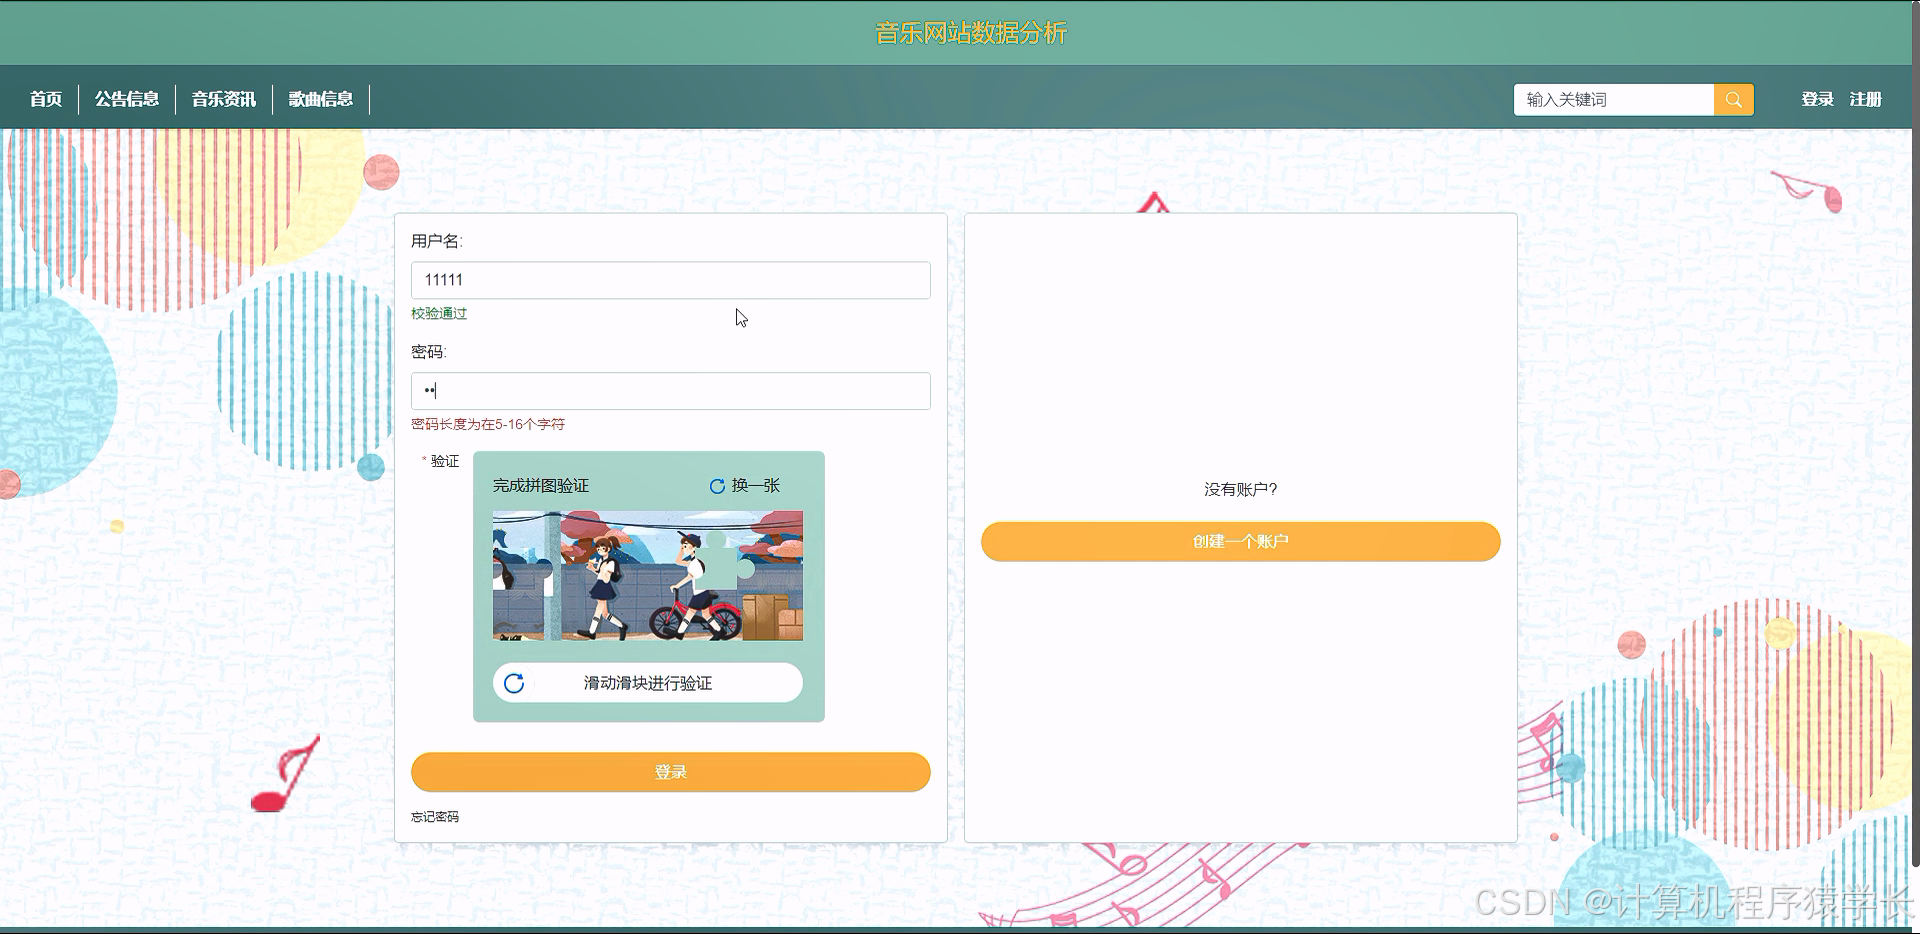Screen dimensions: 1920x934
Task: Click the 换一张 refresh captcha text
Action: [x=755, y=485]
